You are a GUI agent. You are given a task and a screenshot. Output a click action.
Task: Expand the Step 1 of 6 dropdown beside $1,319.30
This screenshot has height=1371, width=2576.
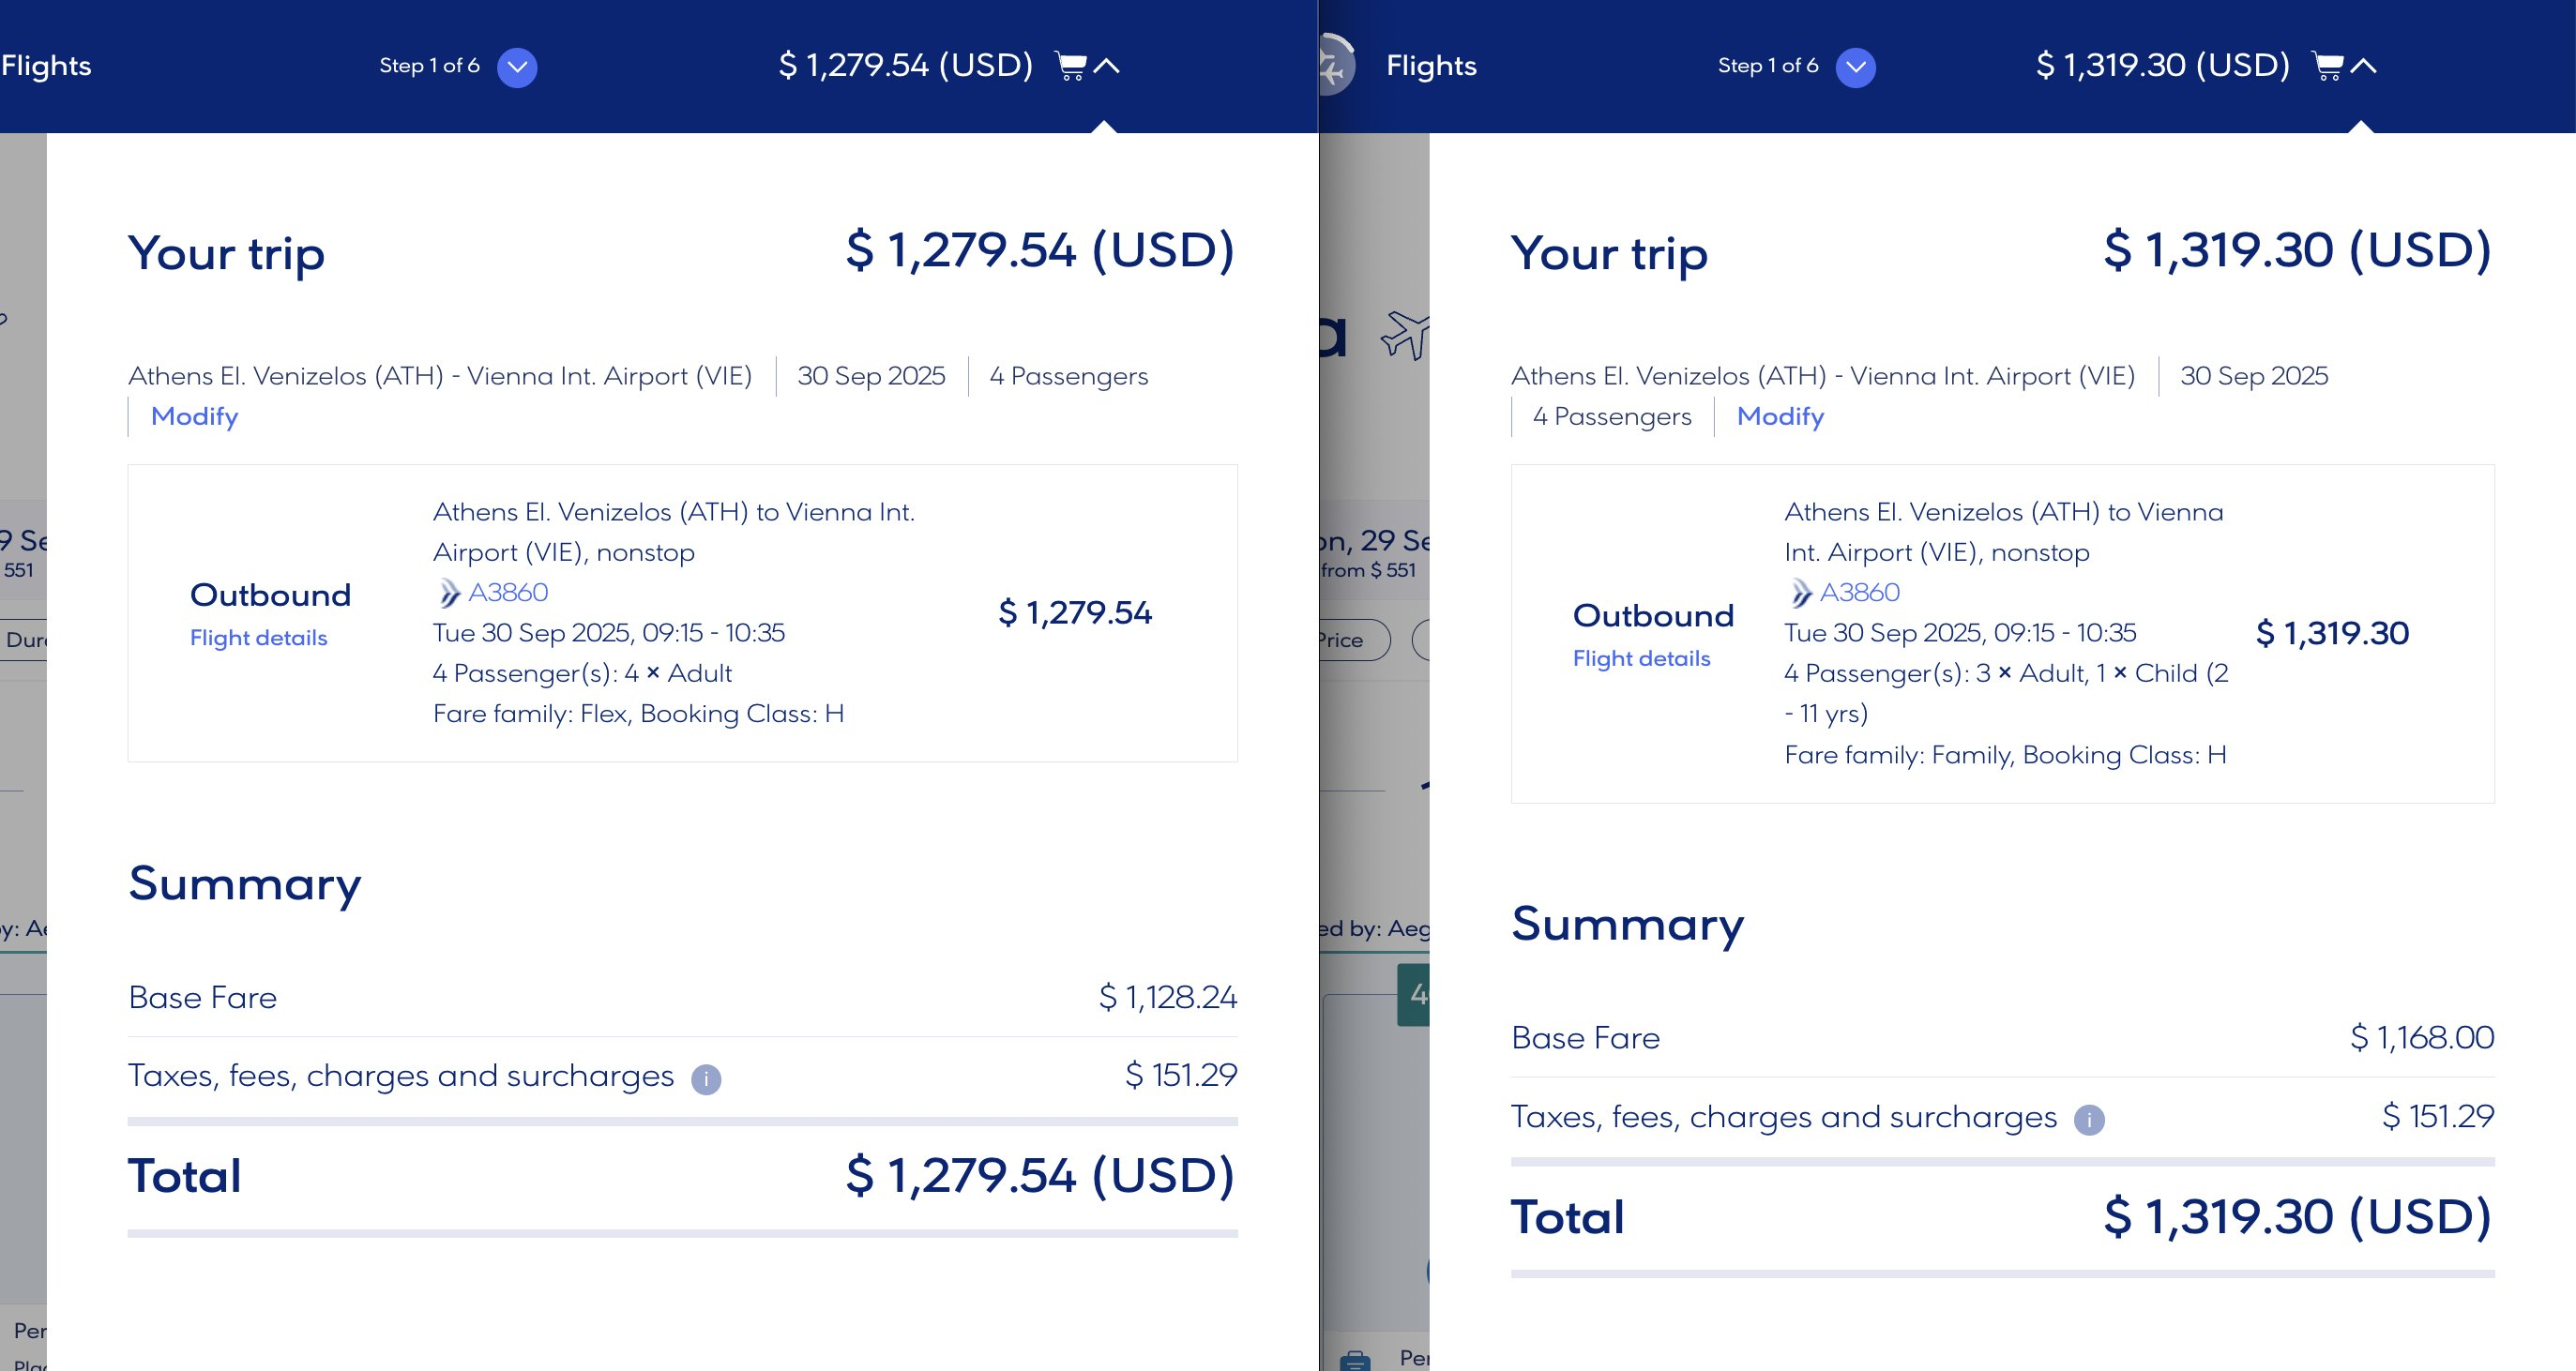point(1855,67)
